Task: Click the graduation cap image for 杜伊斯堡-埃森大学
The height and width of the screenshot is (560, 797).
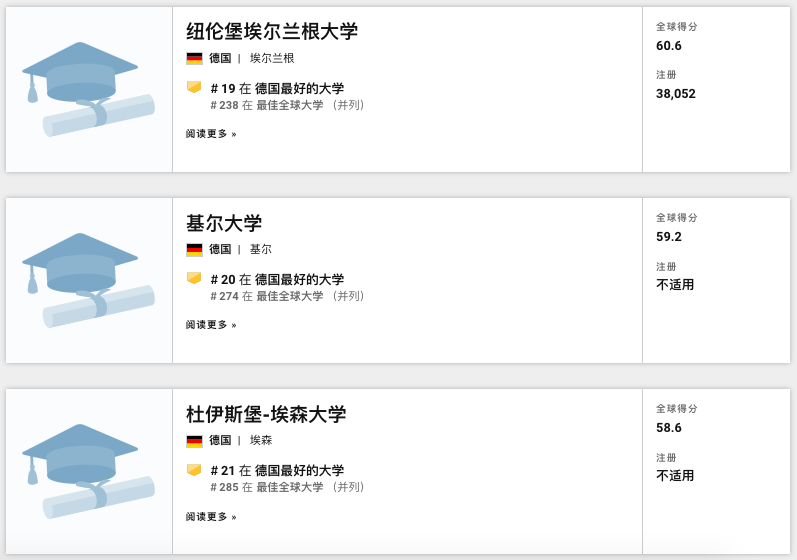Action: pyautogui.click(x=88, y=471)
